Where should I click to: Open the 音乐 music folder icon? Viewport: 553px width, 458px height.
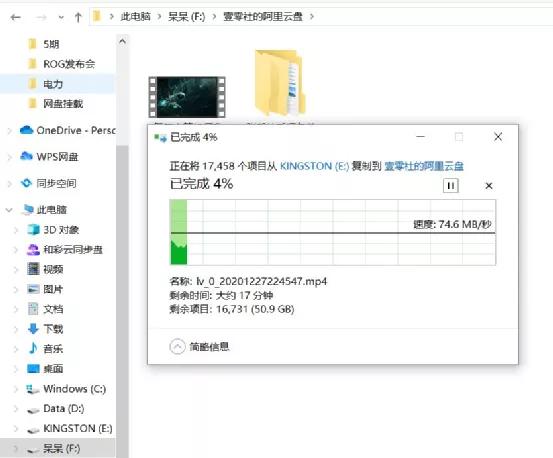click(x=33, y=348)
